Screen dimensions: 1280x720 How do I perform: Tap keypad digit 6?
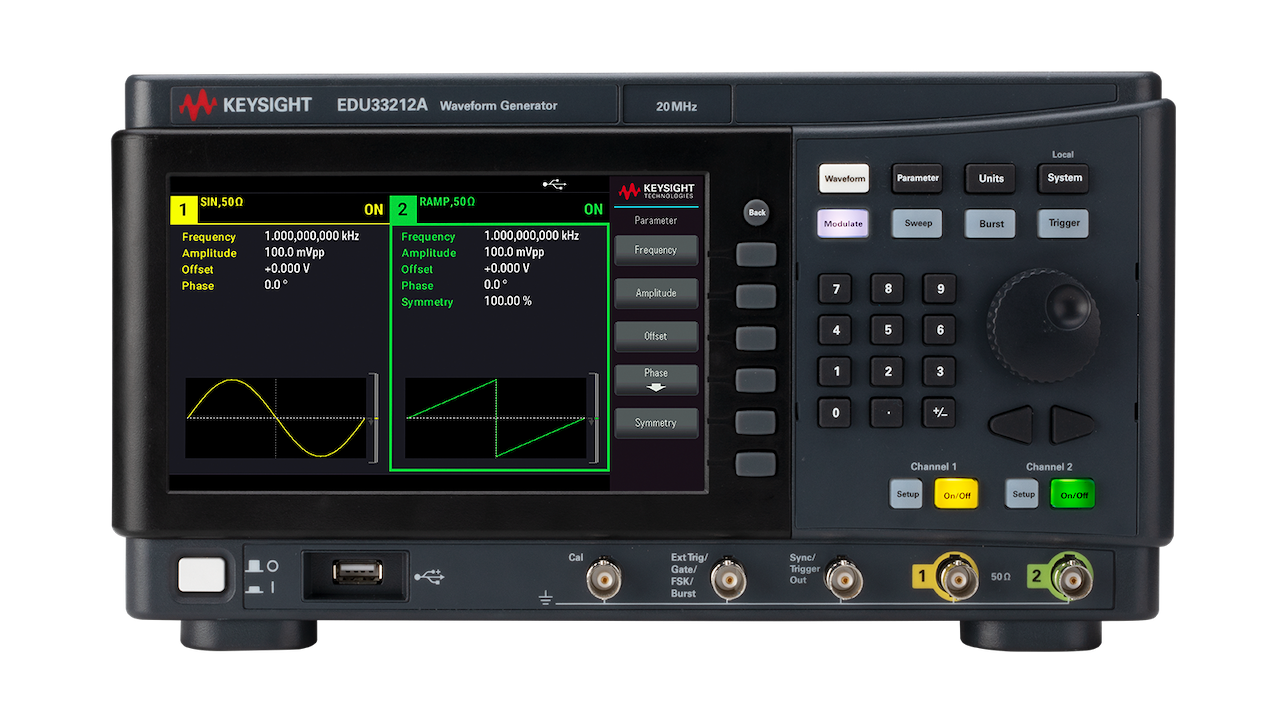[x=939, y=330]
